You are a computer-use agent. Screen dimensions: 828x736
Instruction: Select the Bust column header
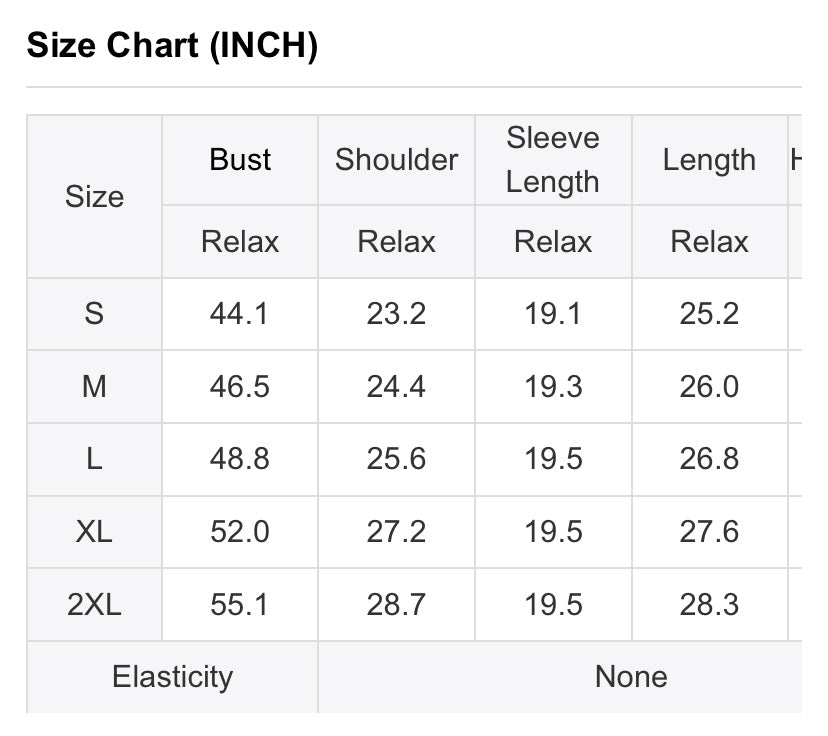(240, 160)
